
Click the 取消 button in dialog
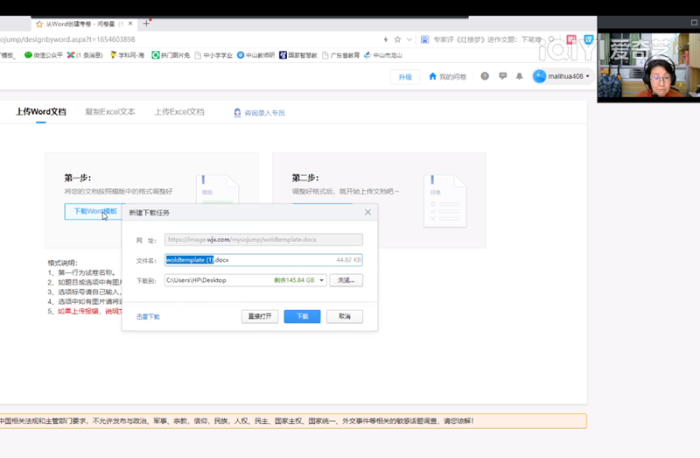(344, 316)
